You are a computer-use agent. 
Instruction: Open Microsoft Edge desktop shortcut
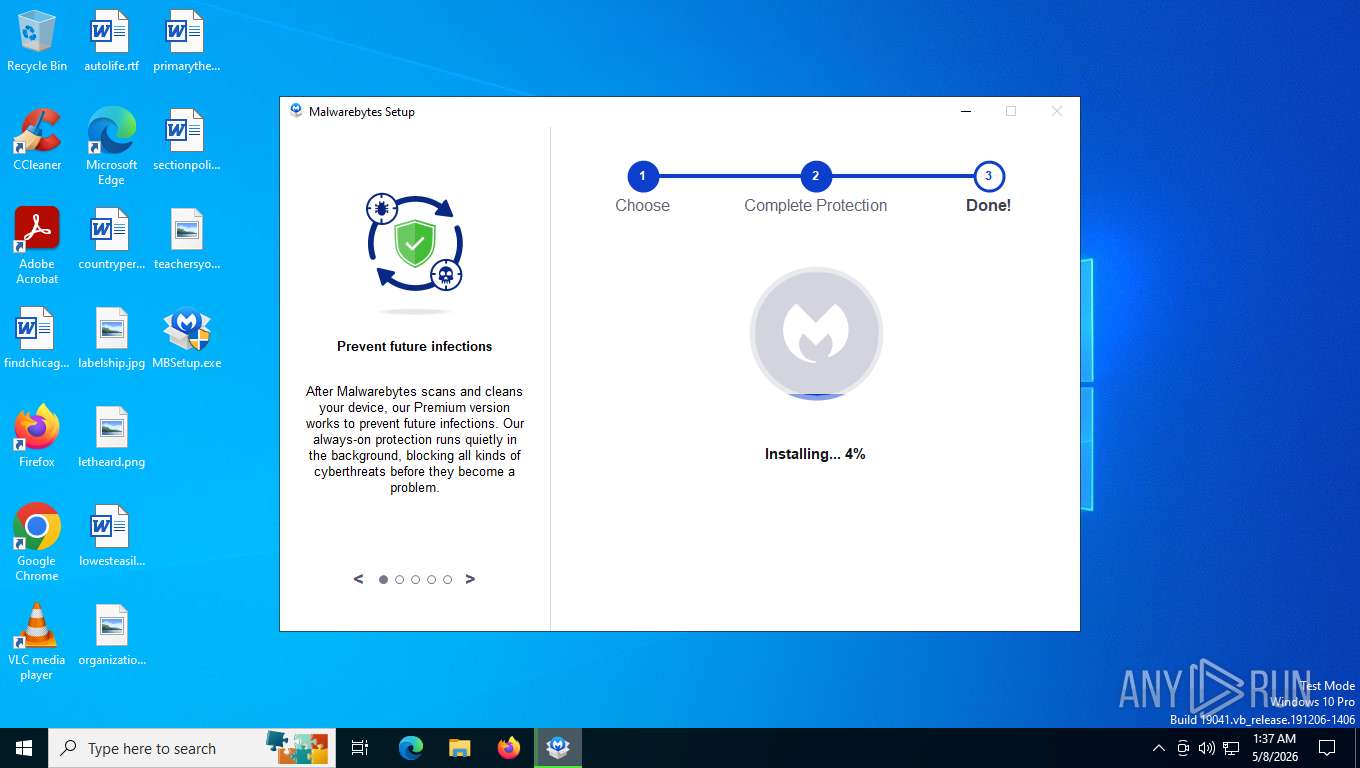pyautogui.click(x=111, y=146)
